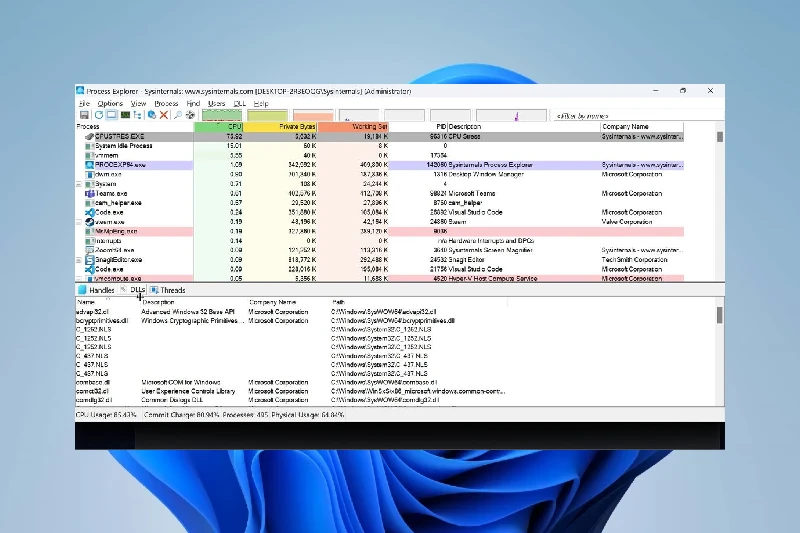
Task: Select the Find Window's Process crosshair icon
Action: (x=190, y=115)
